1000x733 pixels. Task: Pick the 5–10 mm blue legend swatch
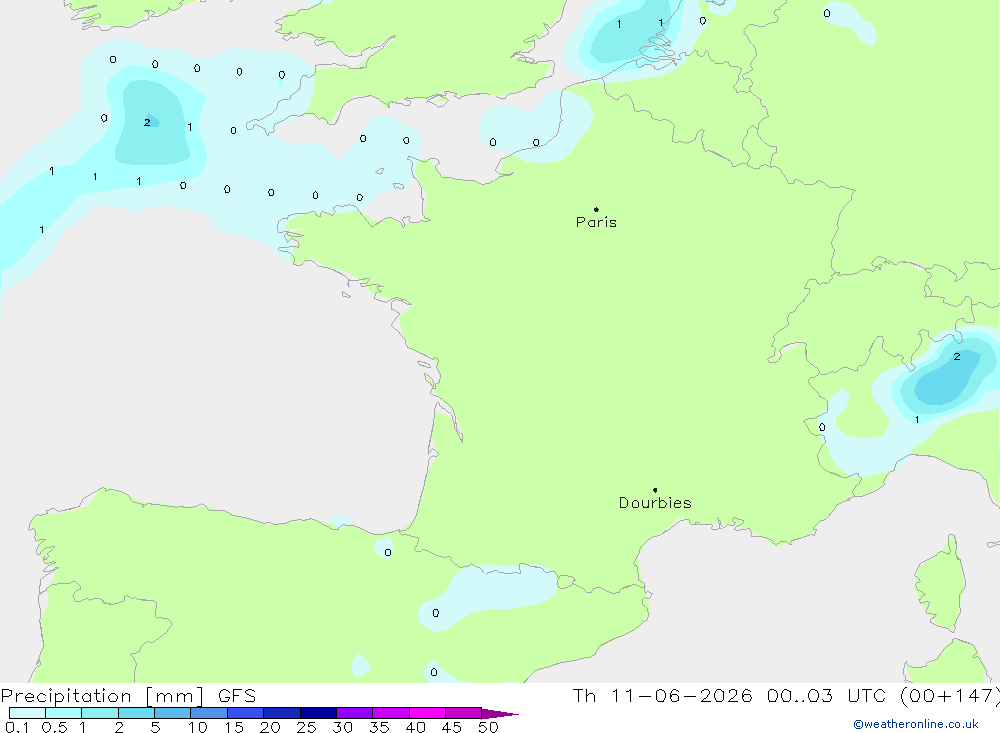click(173, 713)
